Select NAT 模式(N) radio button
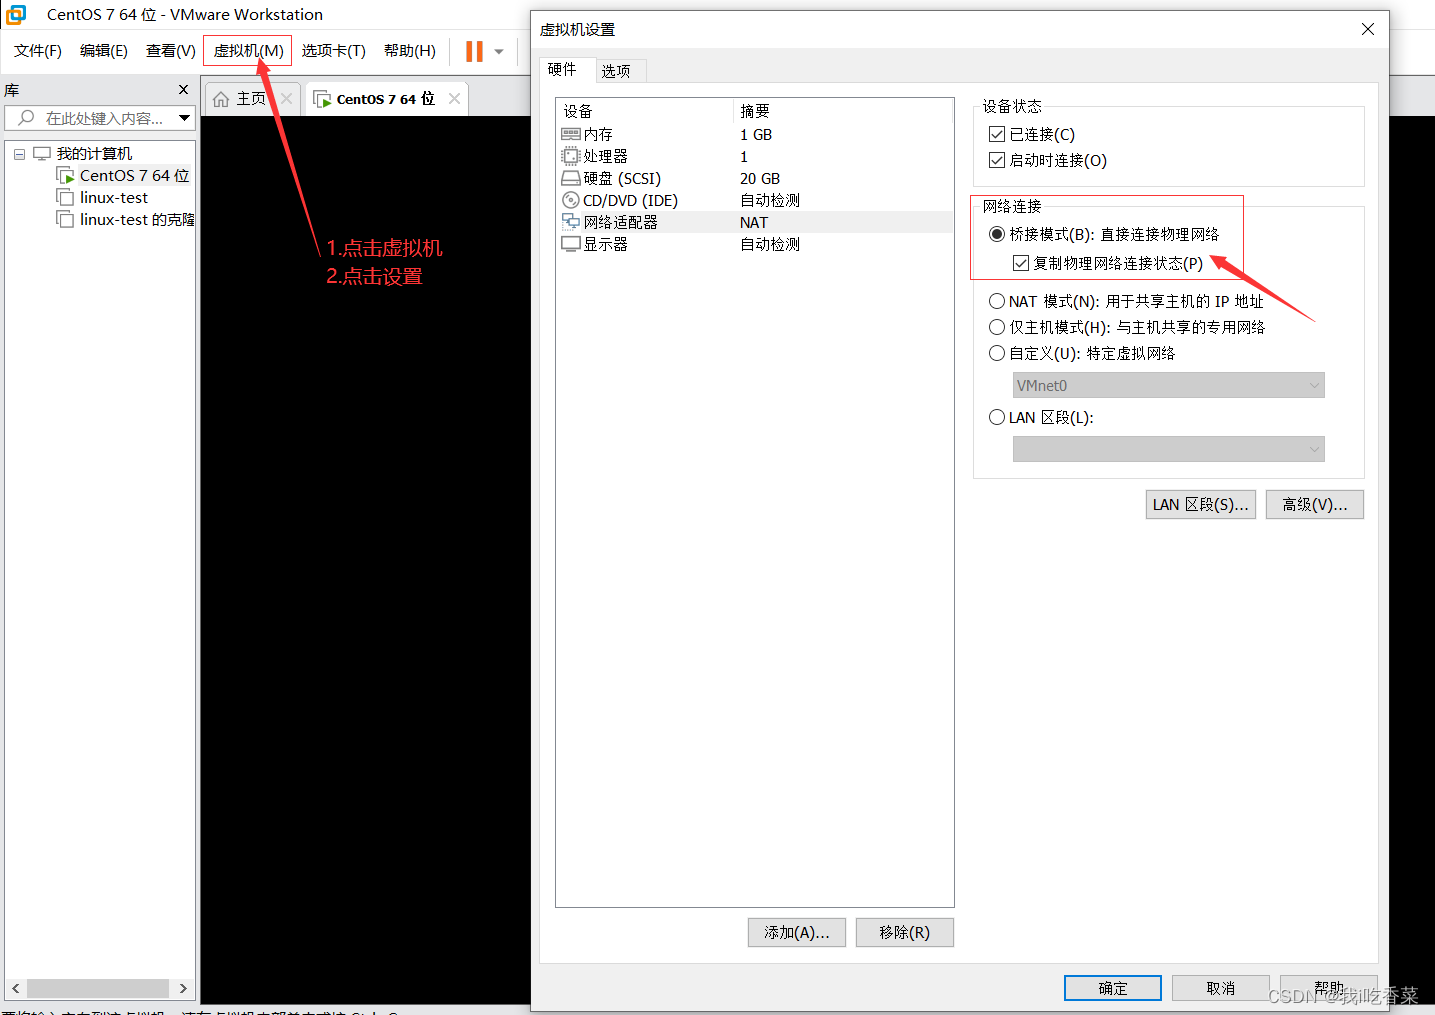Viewport: 1435px width, 1015px height. 997,301
